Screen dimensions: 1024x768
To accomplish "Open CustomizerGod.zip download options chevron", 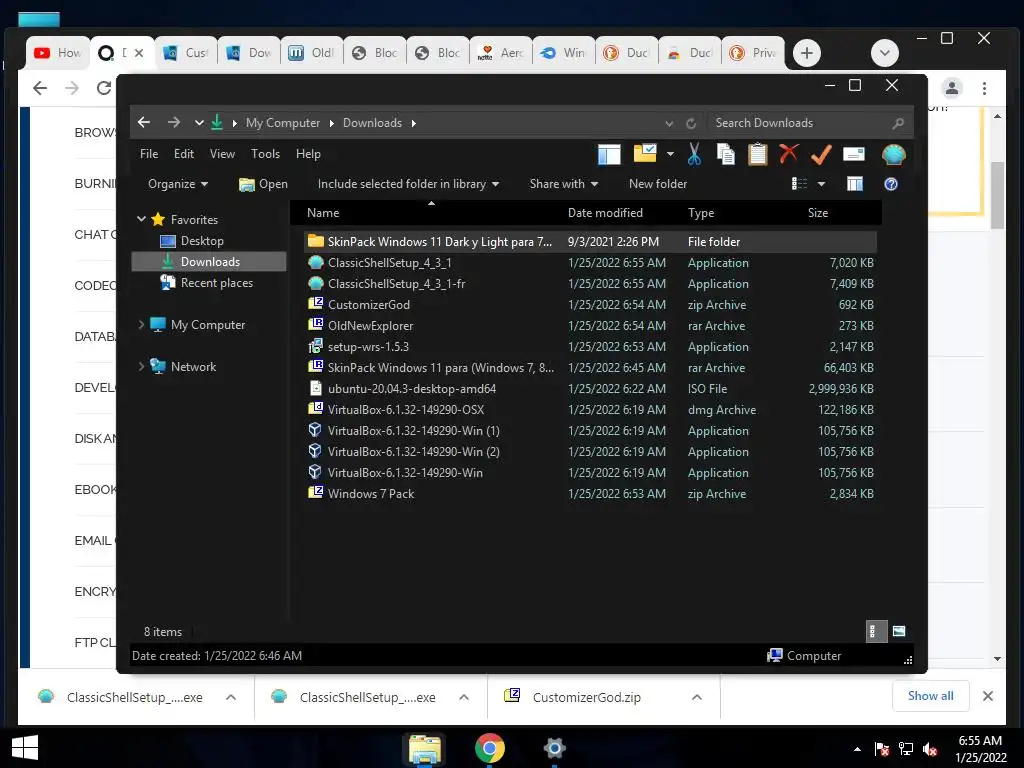I will (x=697, y=697).
